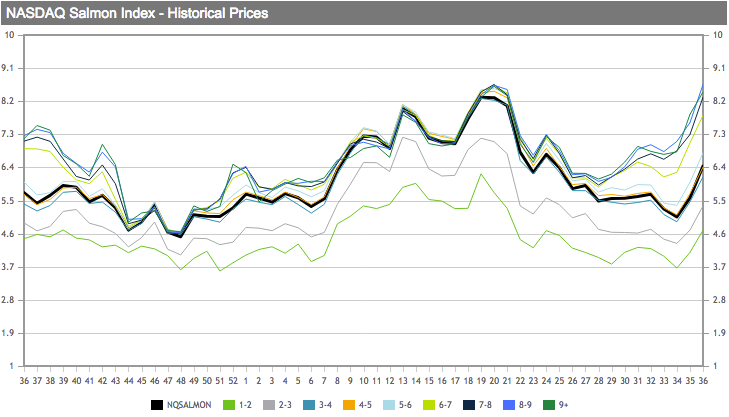
Task: Click the orange 4-5 legend swatch
Action: point(349,405)
